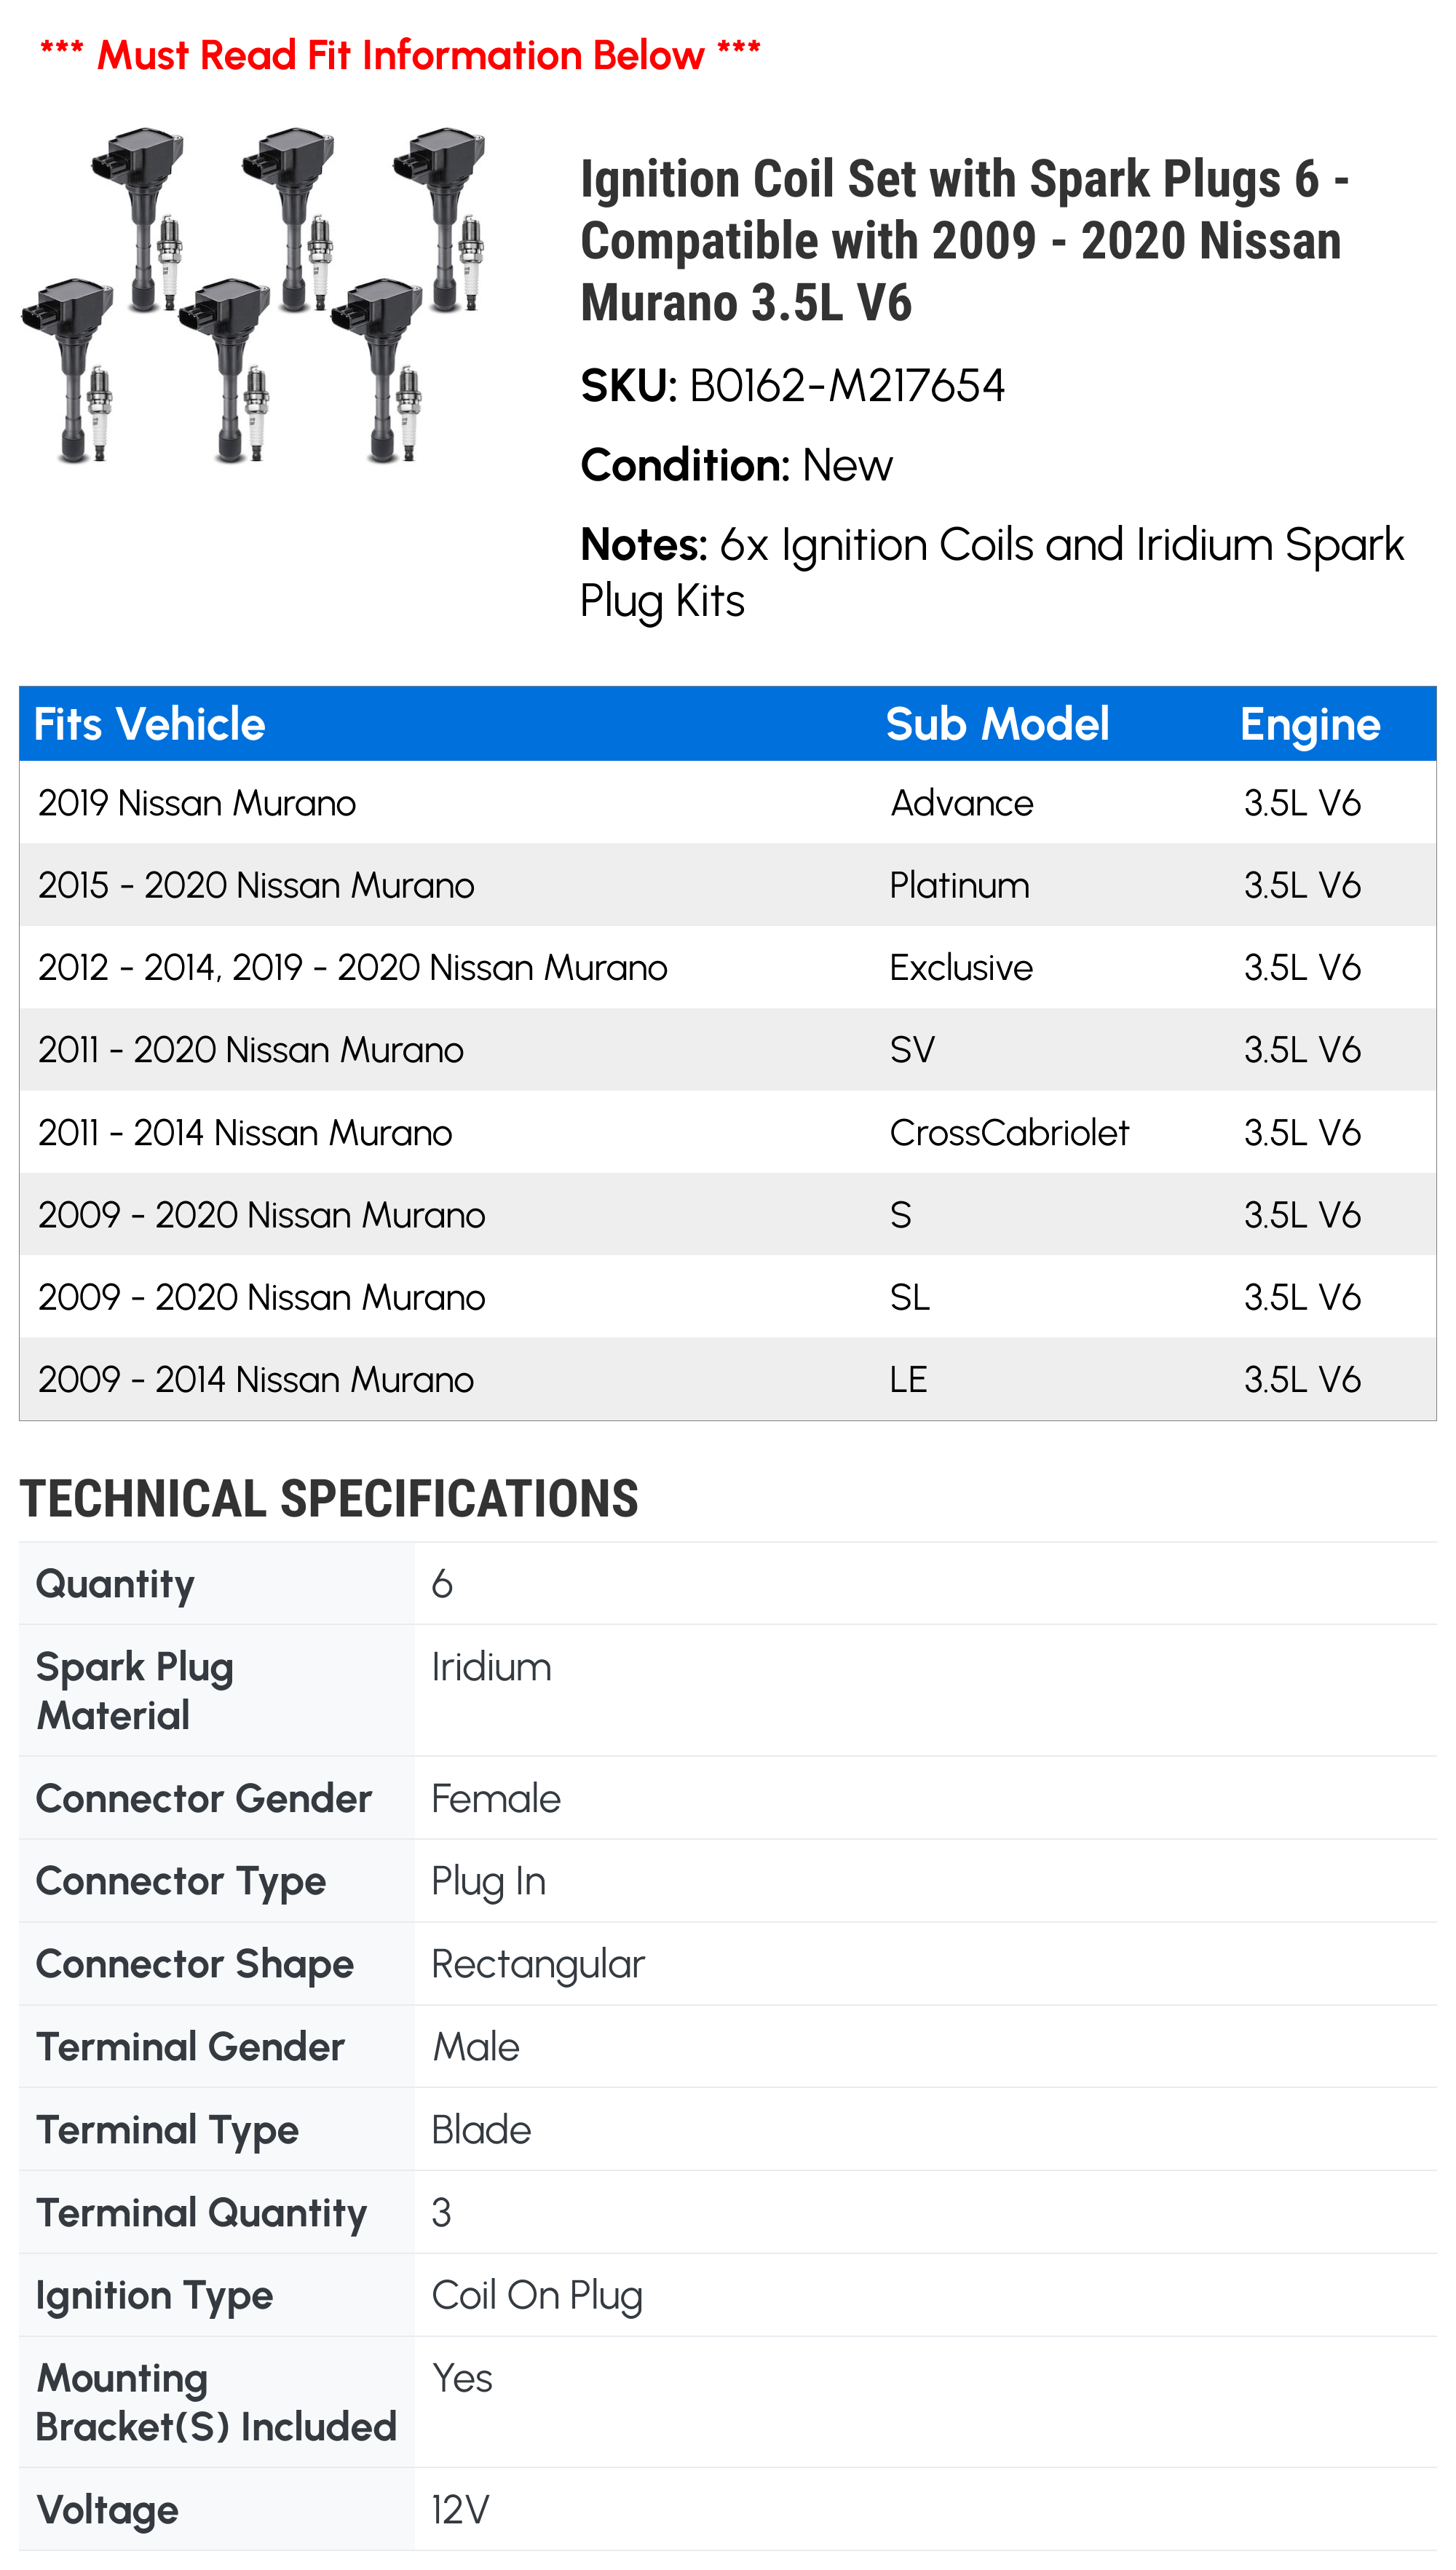Click the Connector Shape Rectangular value
This screenshot has height=2570, width=1456.
click(538, 1964)
